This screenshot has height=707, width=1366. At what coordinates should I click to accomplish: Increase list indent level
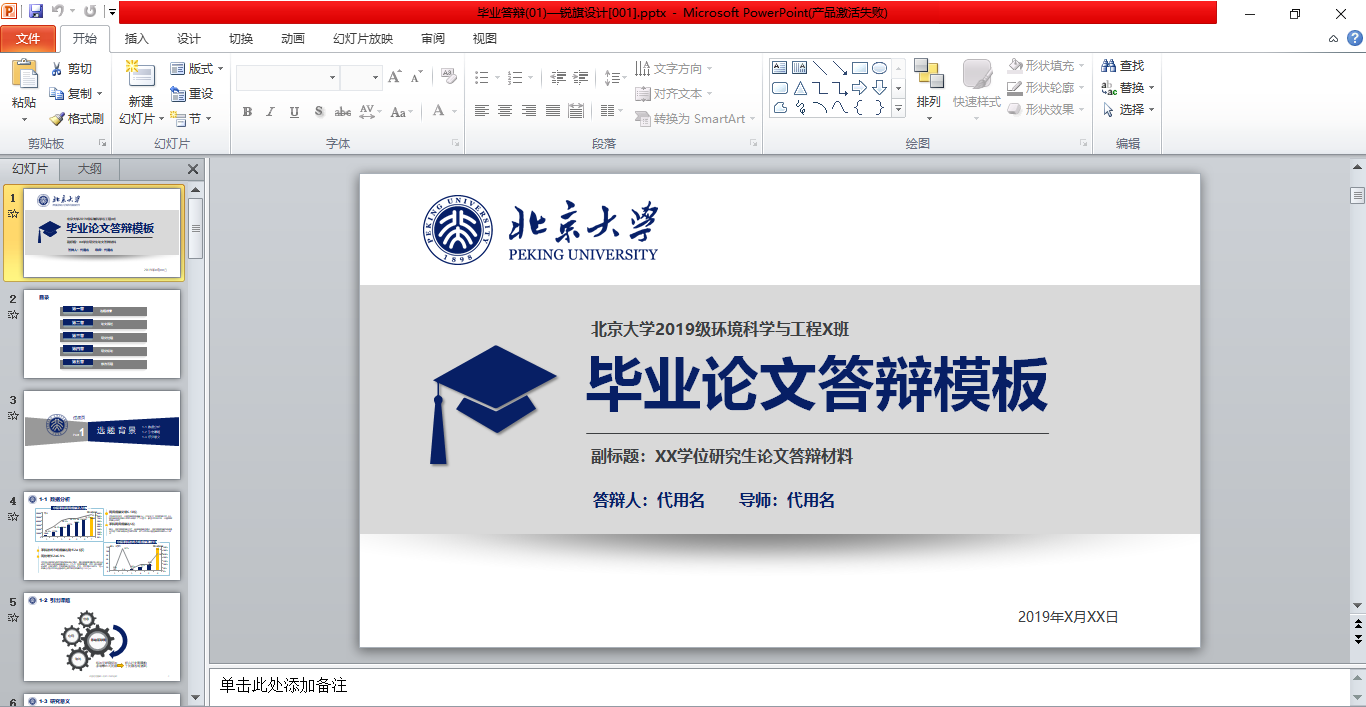click(x=581, y=77)
